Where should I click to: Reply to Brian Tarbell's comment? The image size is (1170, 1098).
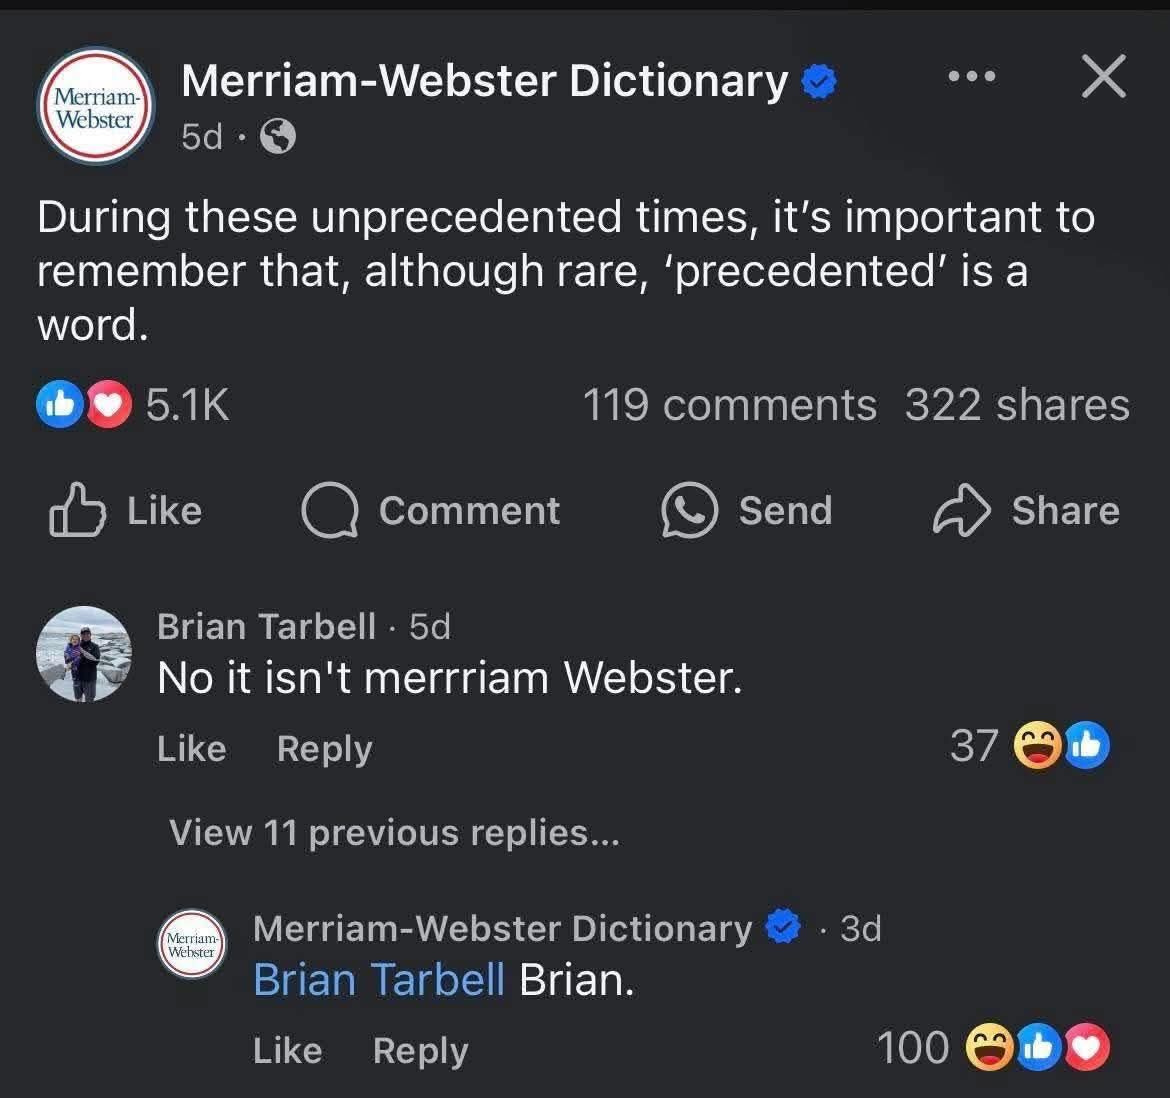click(324, 749)
